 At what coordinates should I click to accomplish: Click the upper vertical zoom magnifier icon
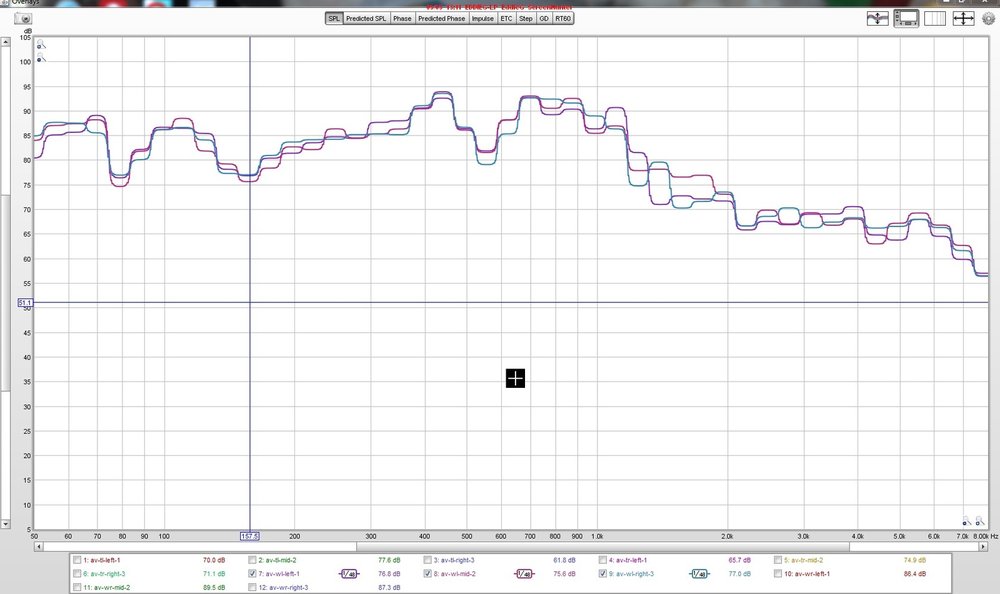click(41, 44)
